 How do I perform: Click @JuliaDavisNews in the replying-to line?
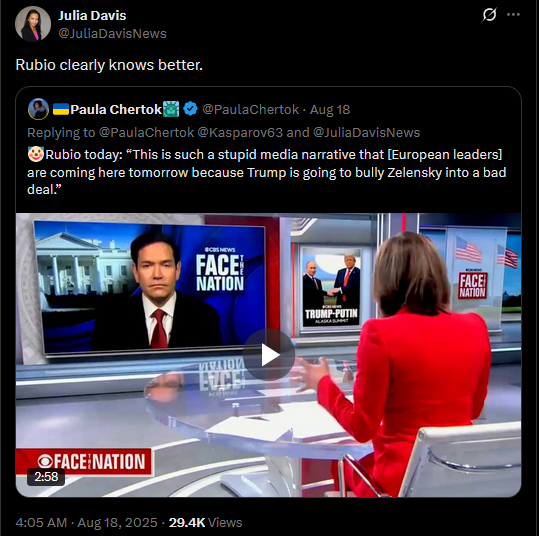point(366,132)
